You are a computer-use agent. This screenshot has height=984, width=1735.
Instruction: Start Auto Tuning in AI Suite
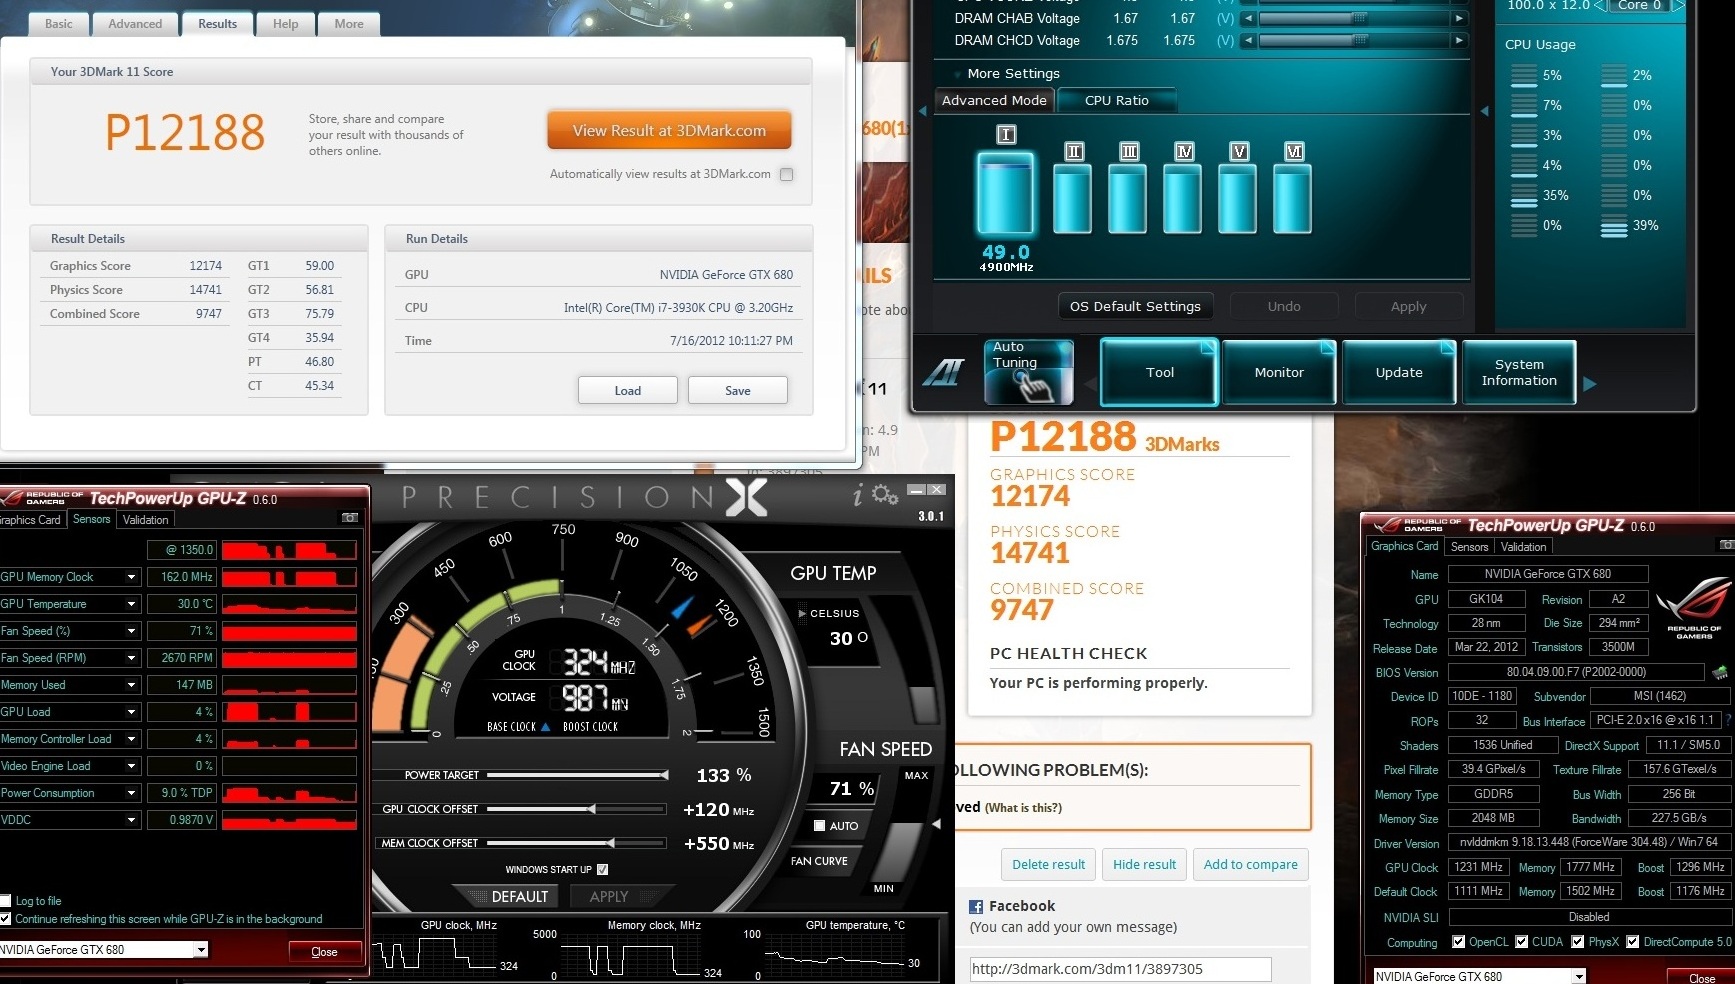pos(1029,372)
